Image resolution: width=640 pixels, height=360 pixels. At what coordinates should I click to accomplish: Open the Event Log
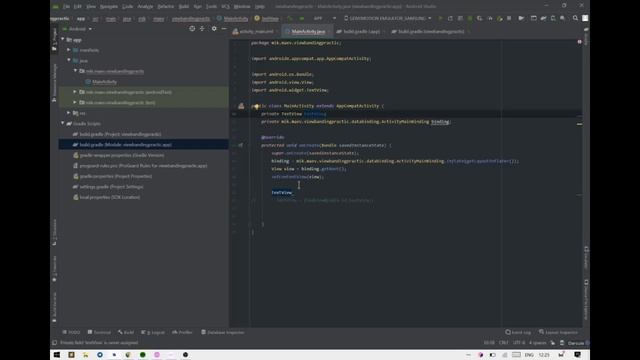point(518,332)
